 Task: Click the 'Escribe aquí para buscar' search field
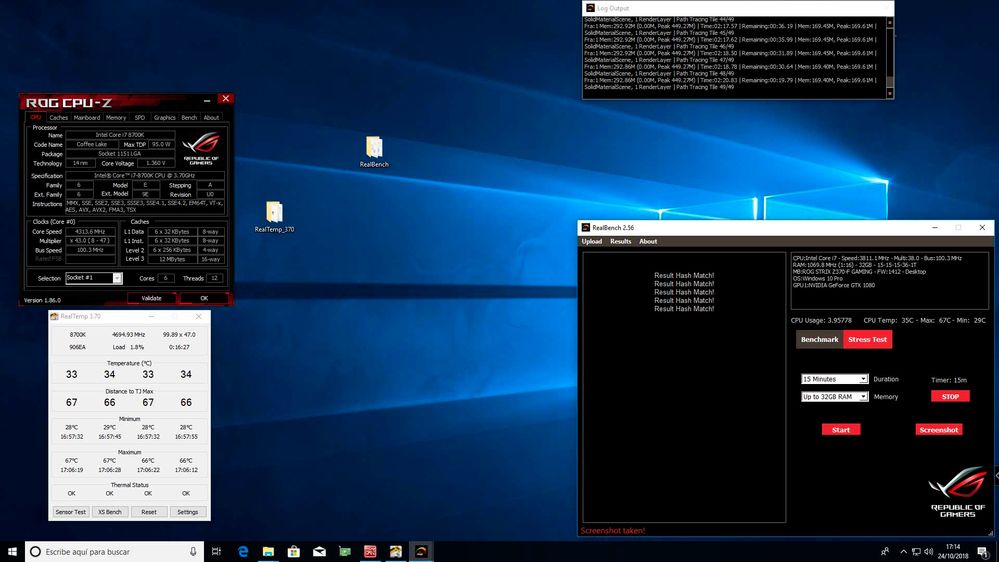pos(115,551)
